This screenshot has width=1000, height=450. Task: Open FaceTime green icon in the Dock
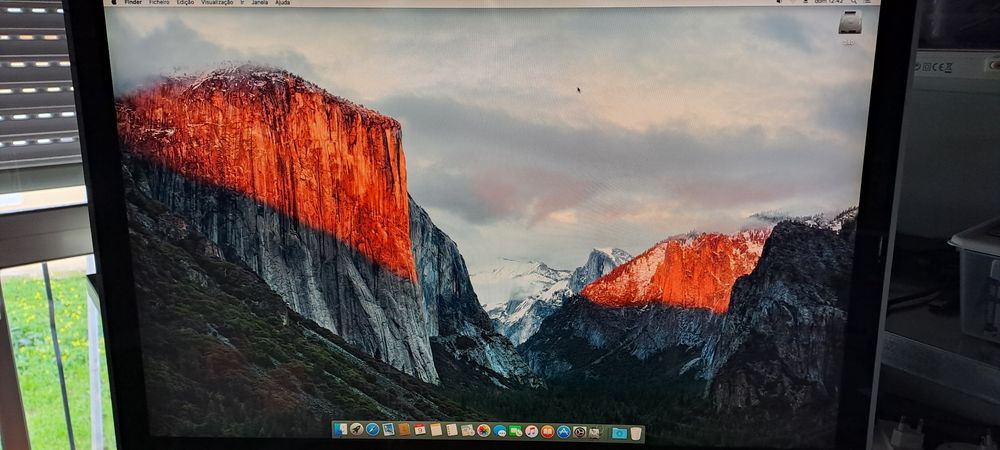(x=515, y=431)
